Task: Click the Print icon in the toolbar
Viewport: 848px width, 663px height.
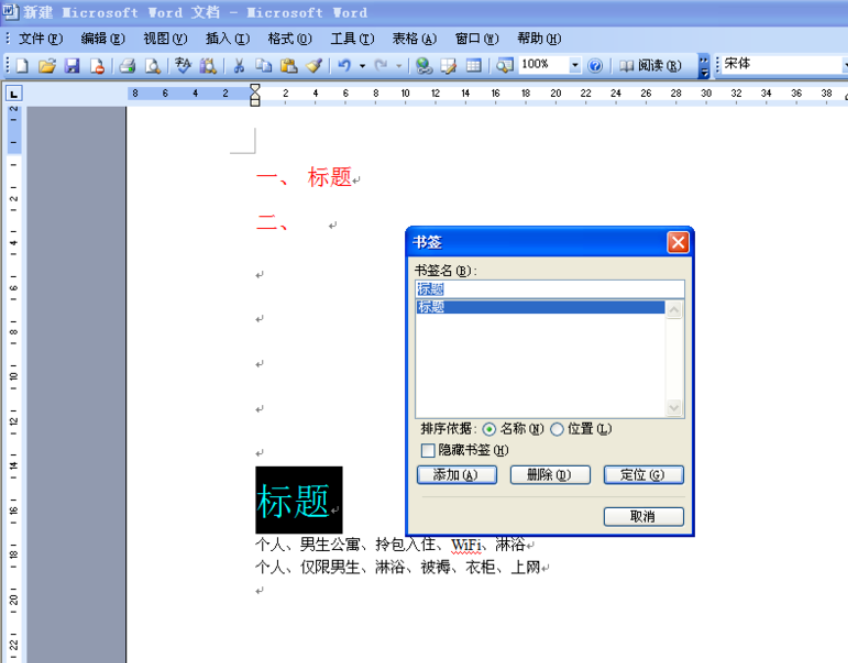Action: point(127,66)
